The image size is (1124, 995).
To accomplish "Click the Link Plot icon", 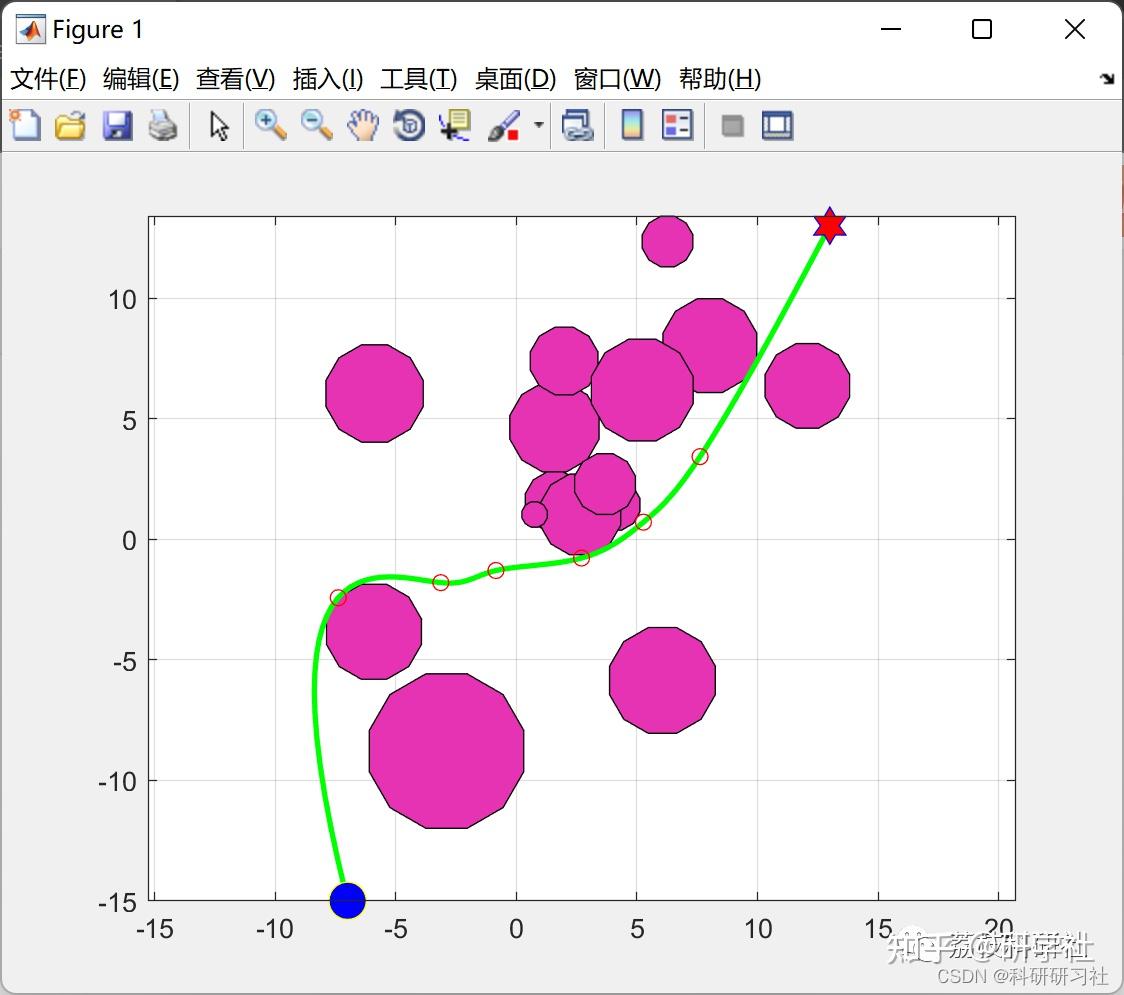I will click(x=578, y=125).
